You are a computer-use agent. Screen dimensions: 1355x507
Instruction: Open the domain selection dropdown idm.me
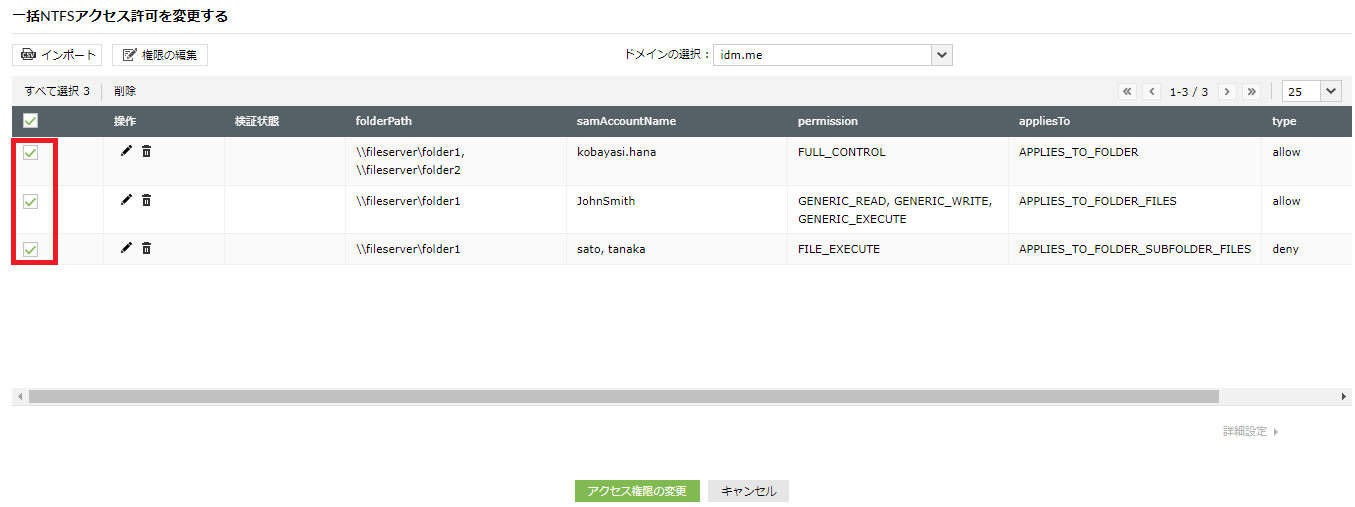coord(832,55)
